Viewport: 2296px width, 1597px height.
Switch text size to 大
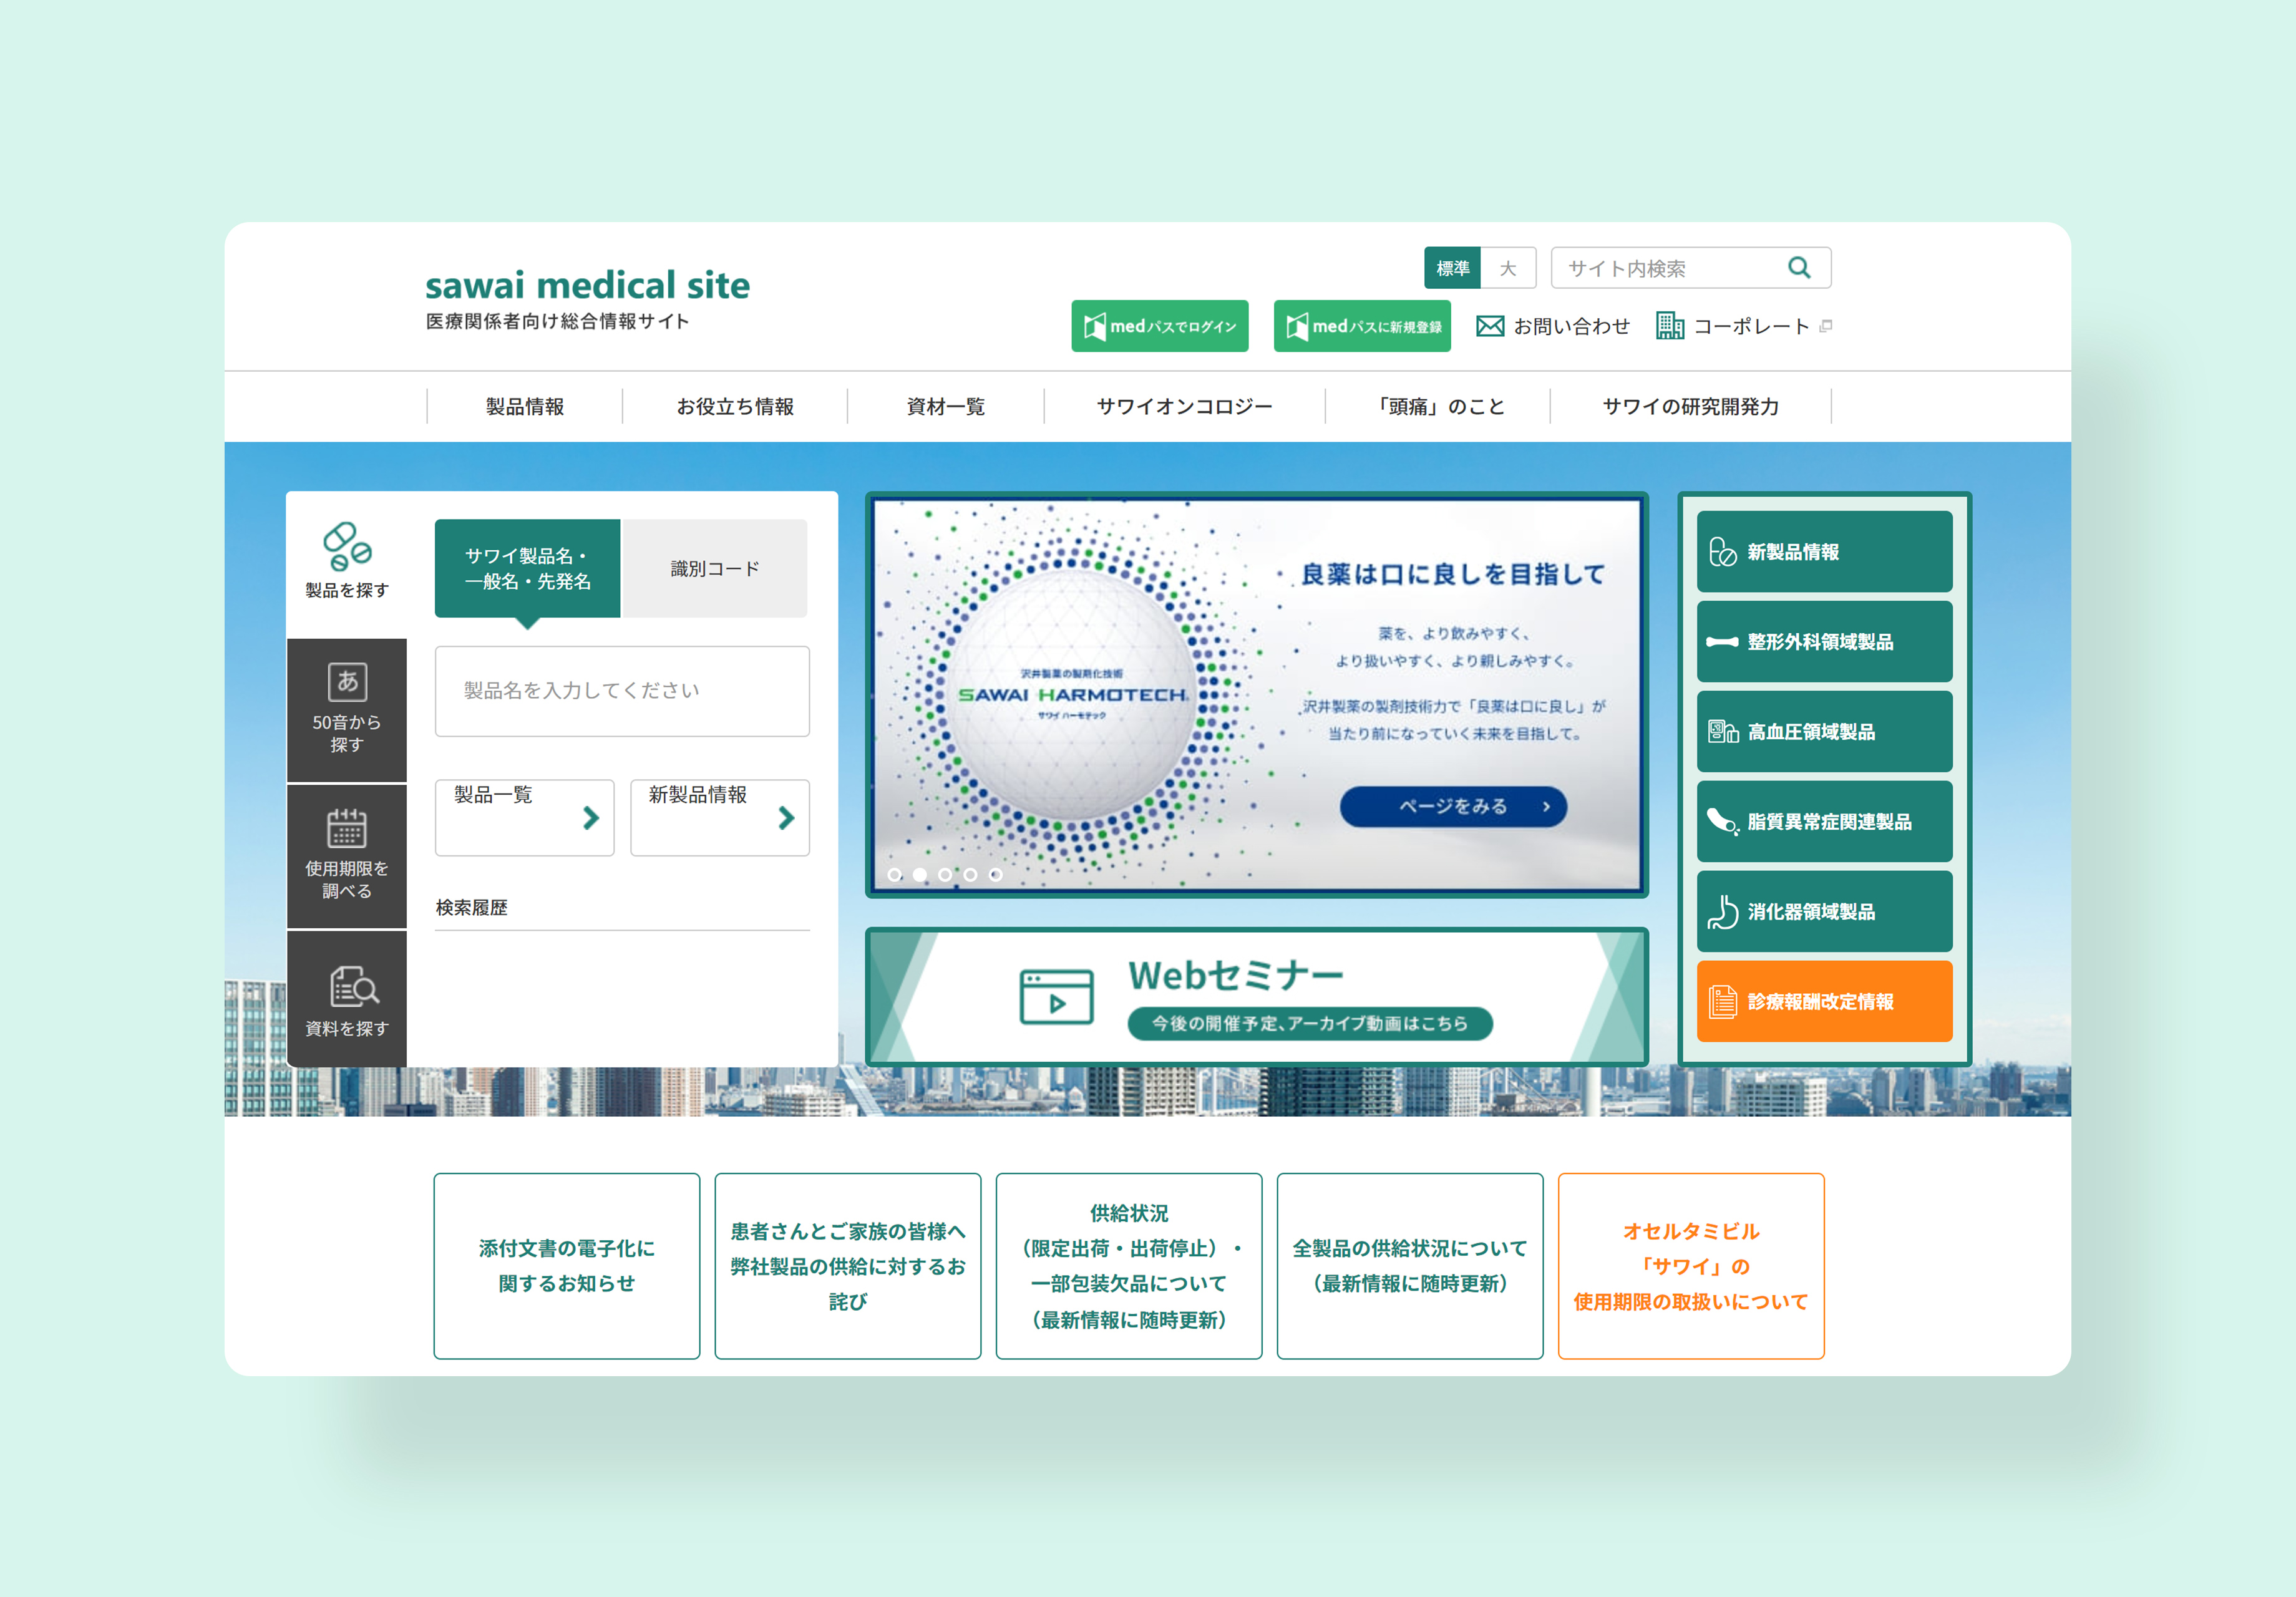point(1507,268)
